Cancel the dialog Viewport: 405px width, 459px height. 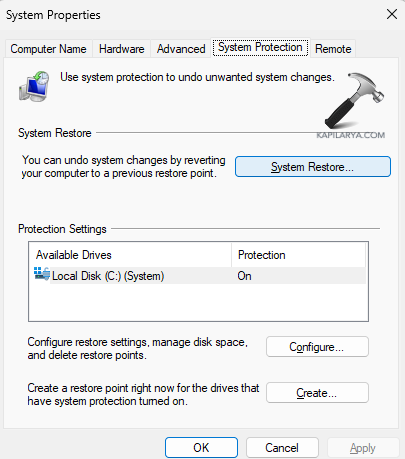pyautogui.click(x=282, y=448)
